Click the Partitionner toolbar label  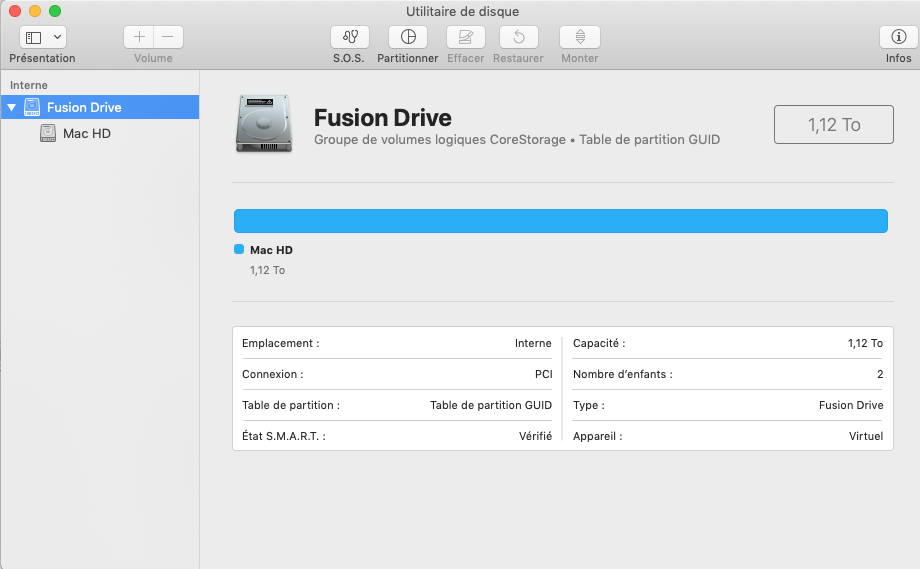408,58
